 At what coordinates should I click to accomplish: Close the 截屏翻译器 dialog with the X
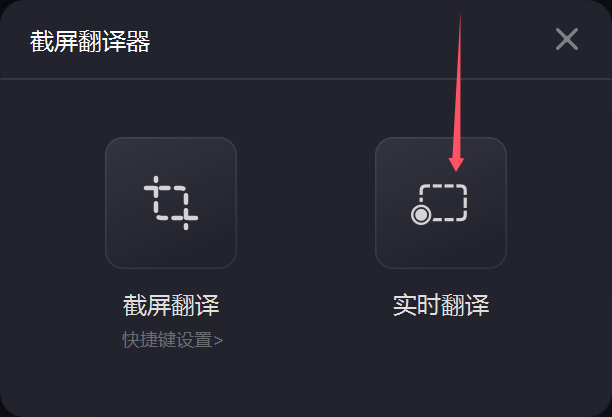(567, 39)
